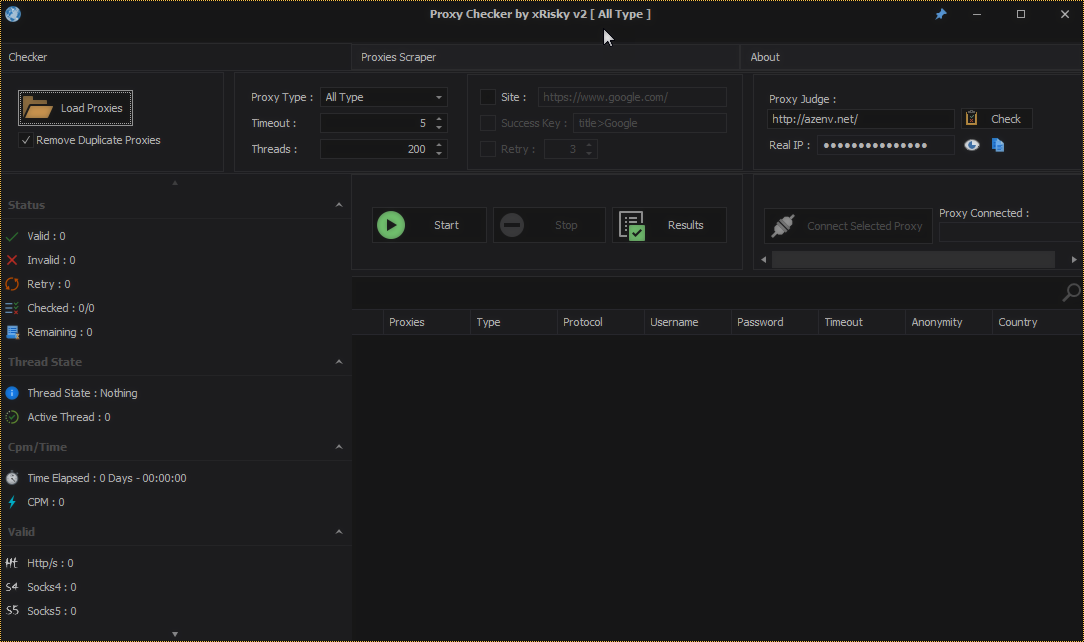Increase the Timeout value by one step

pyautogui.click(x=439, y=119)
